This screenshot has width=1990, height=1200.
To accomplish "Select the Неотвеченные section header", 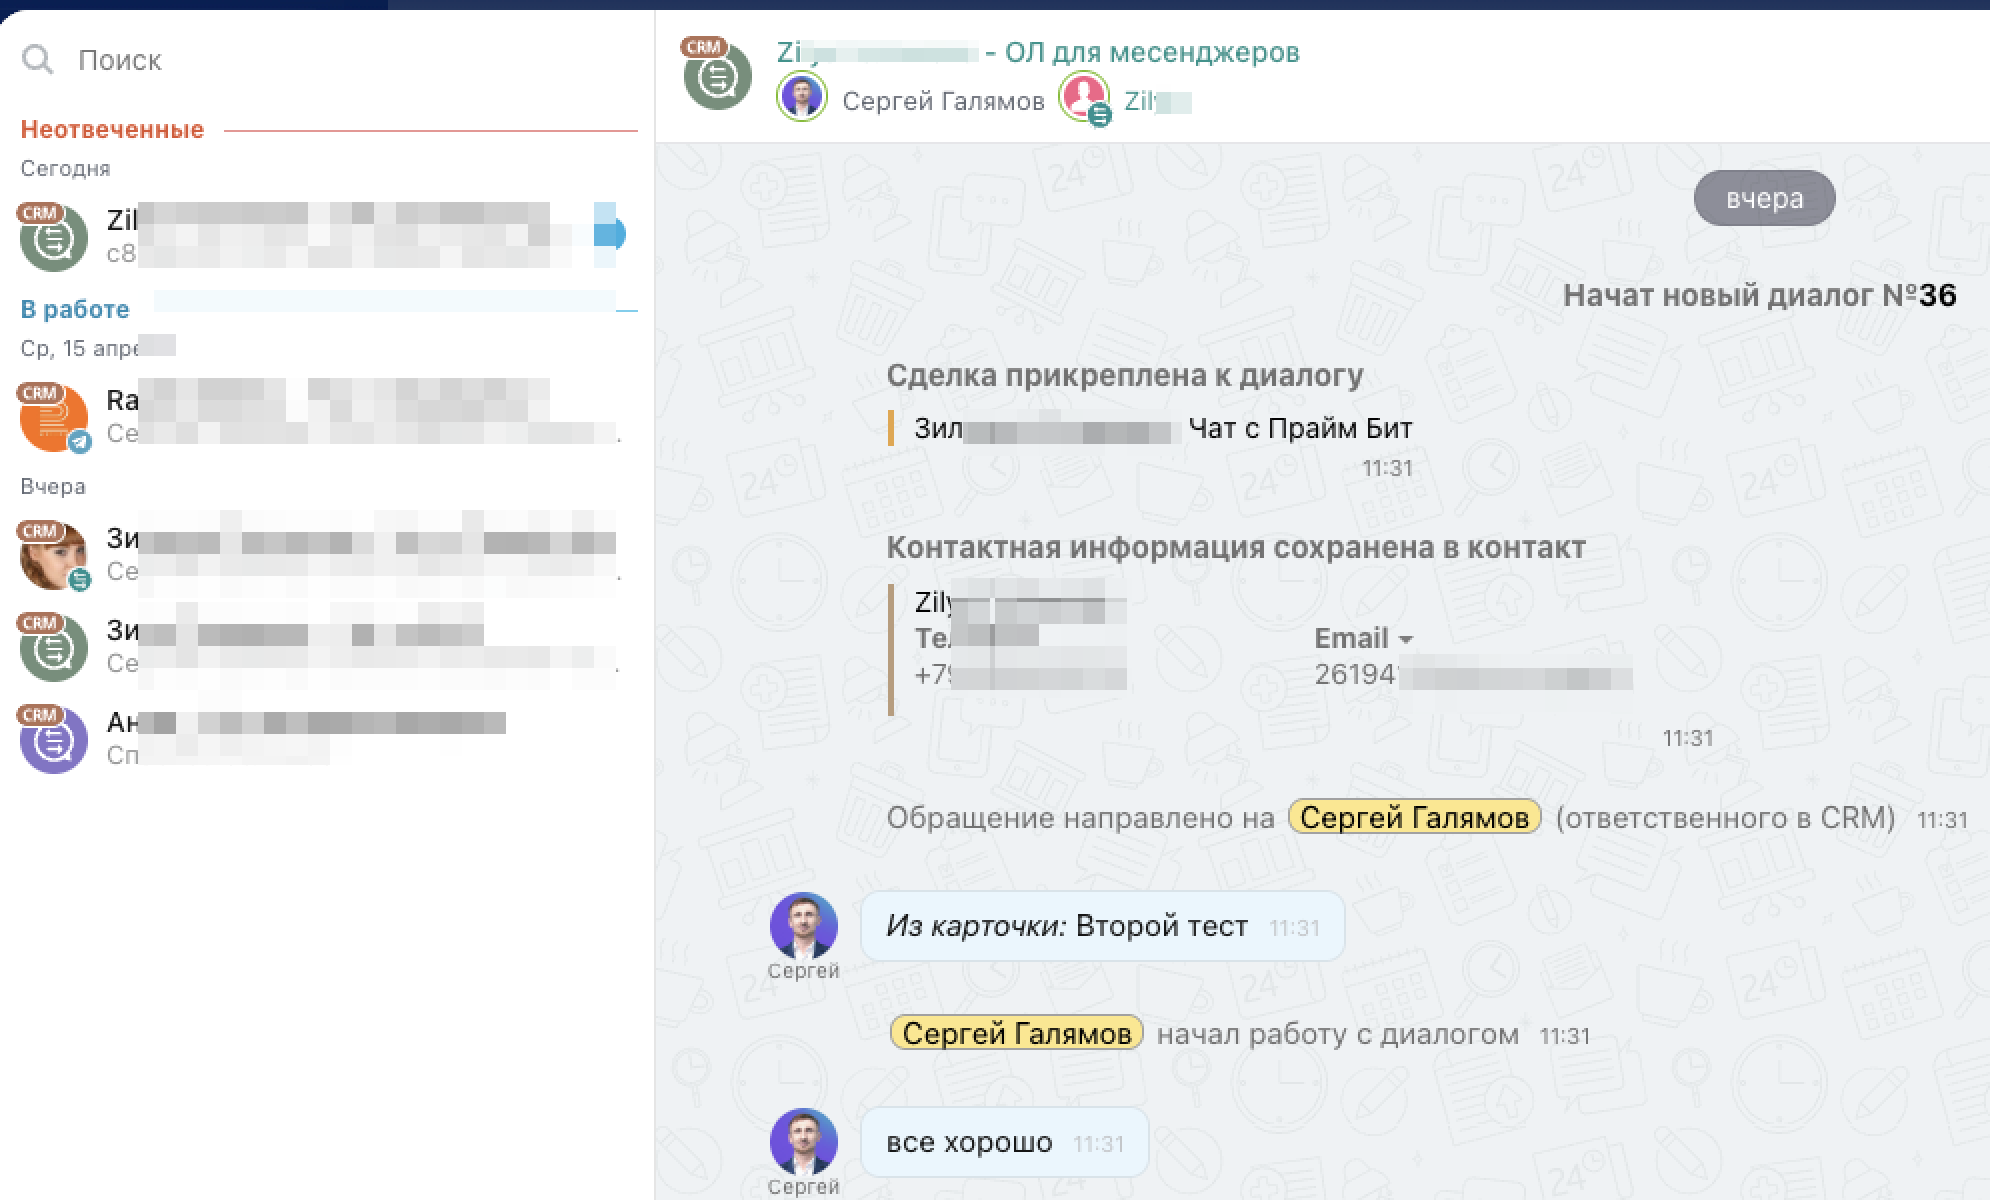I will 112,130.
